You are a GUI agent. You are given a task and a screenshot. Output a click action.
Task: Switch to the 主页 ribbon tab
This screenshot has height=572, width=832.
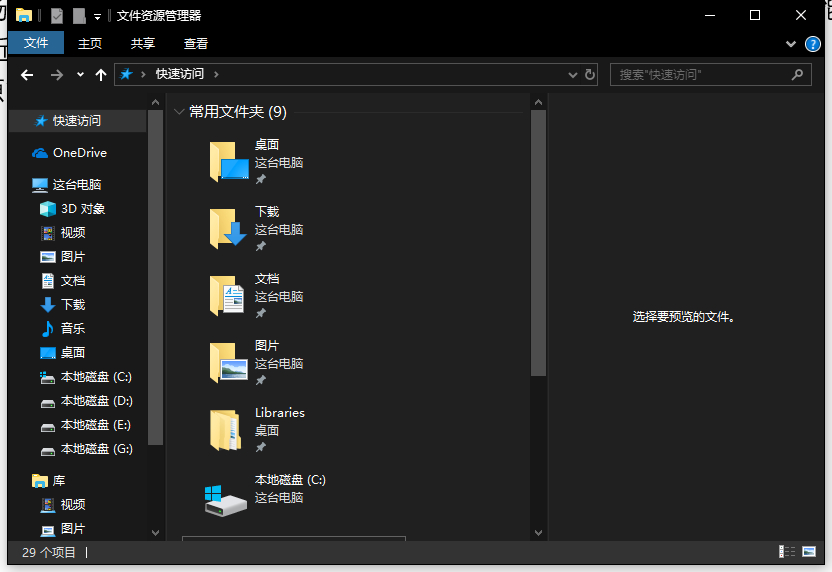(x=90, y=44)
